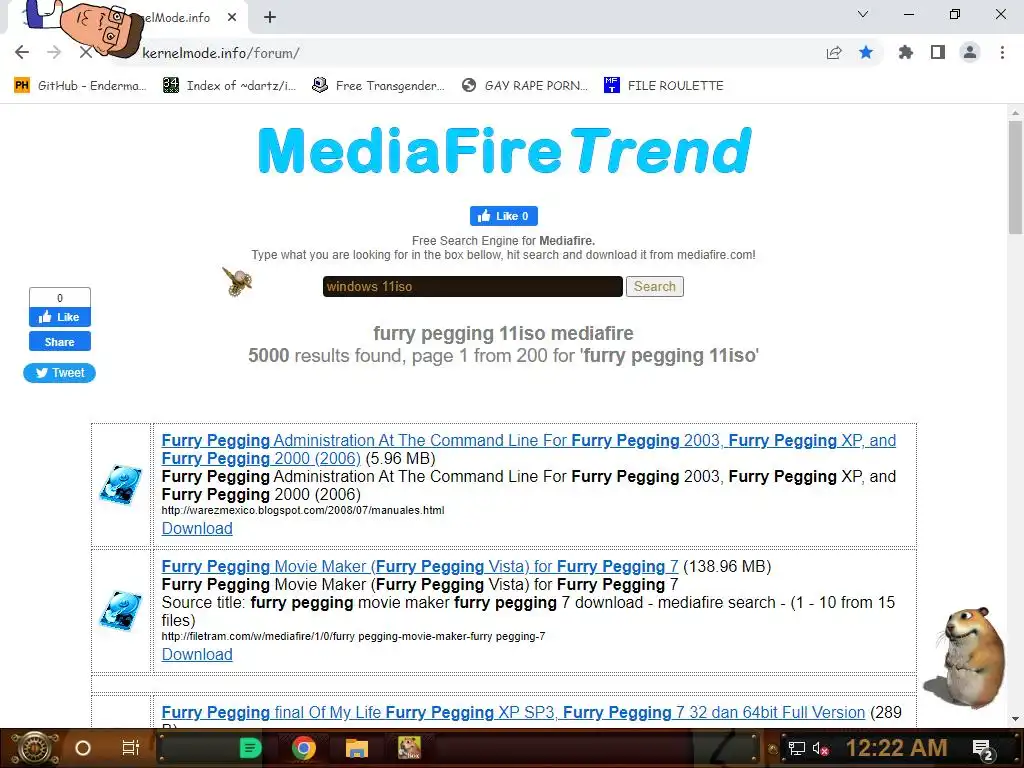Open the notification center with 2 badge

pos(983,750)
